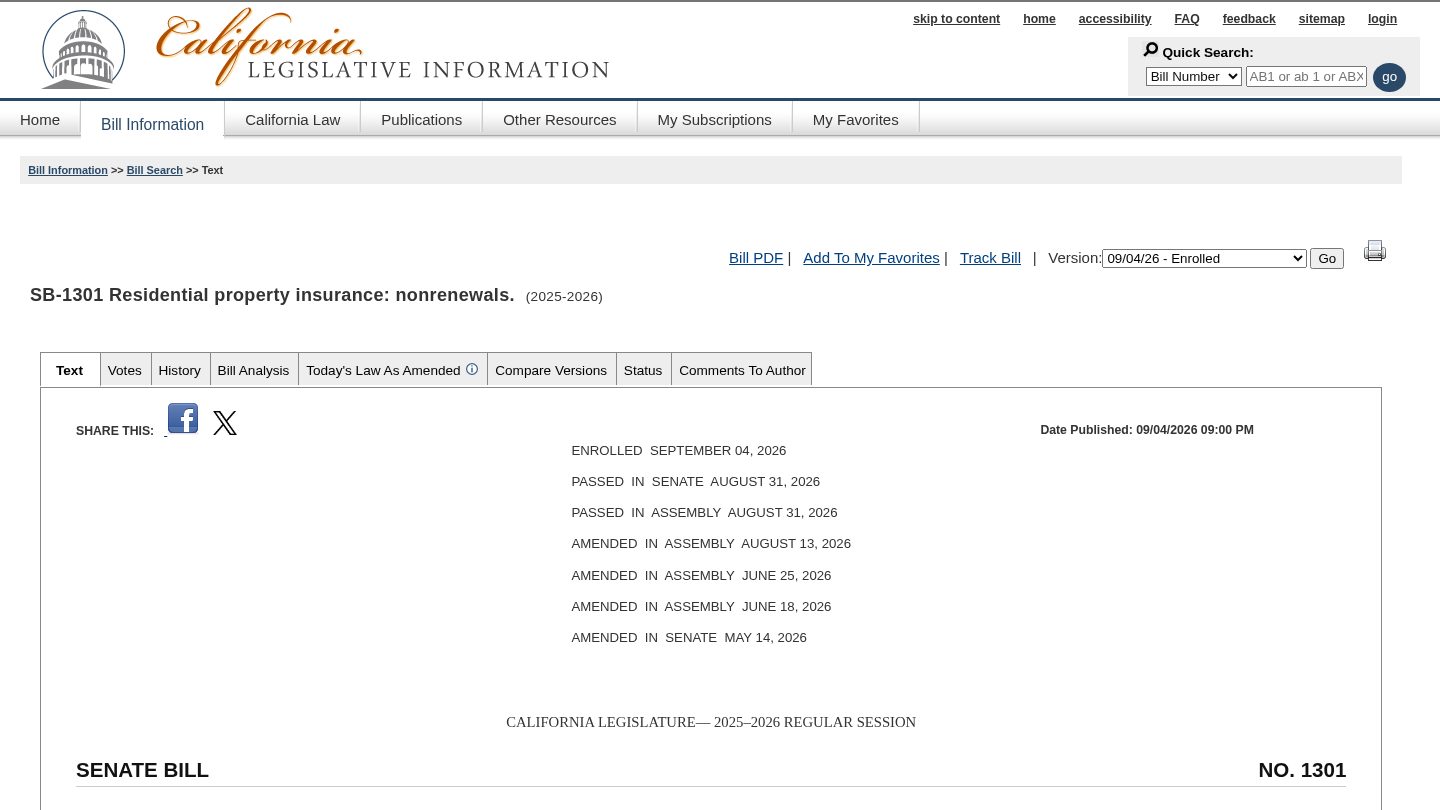Click the Bill Information breadcrumb link

[x=68, y=170]
